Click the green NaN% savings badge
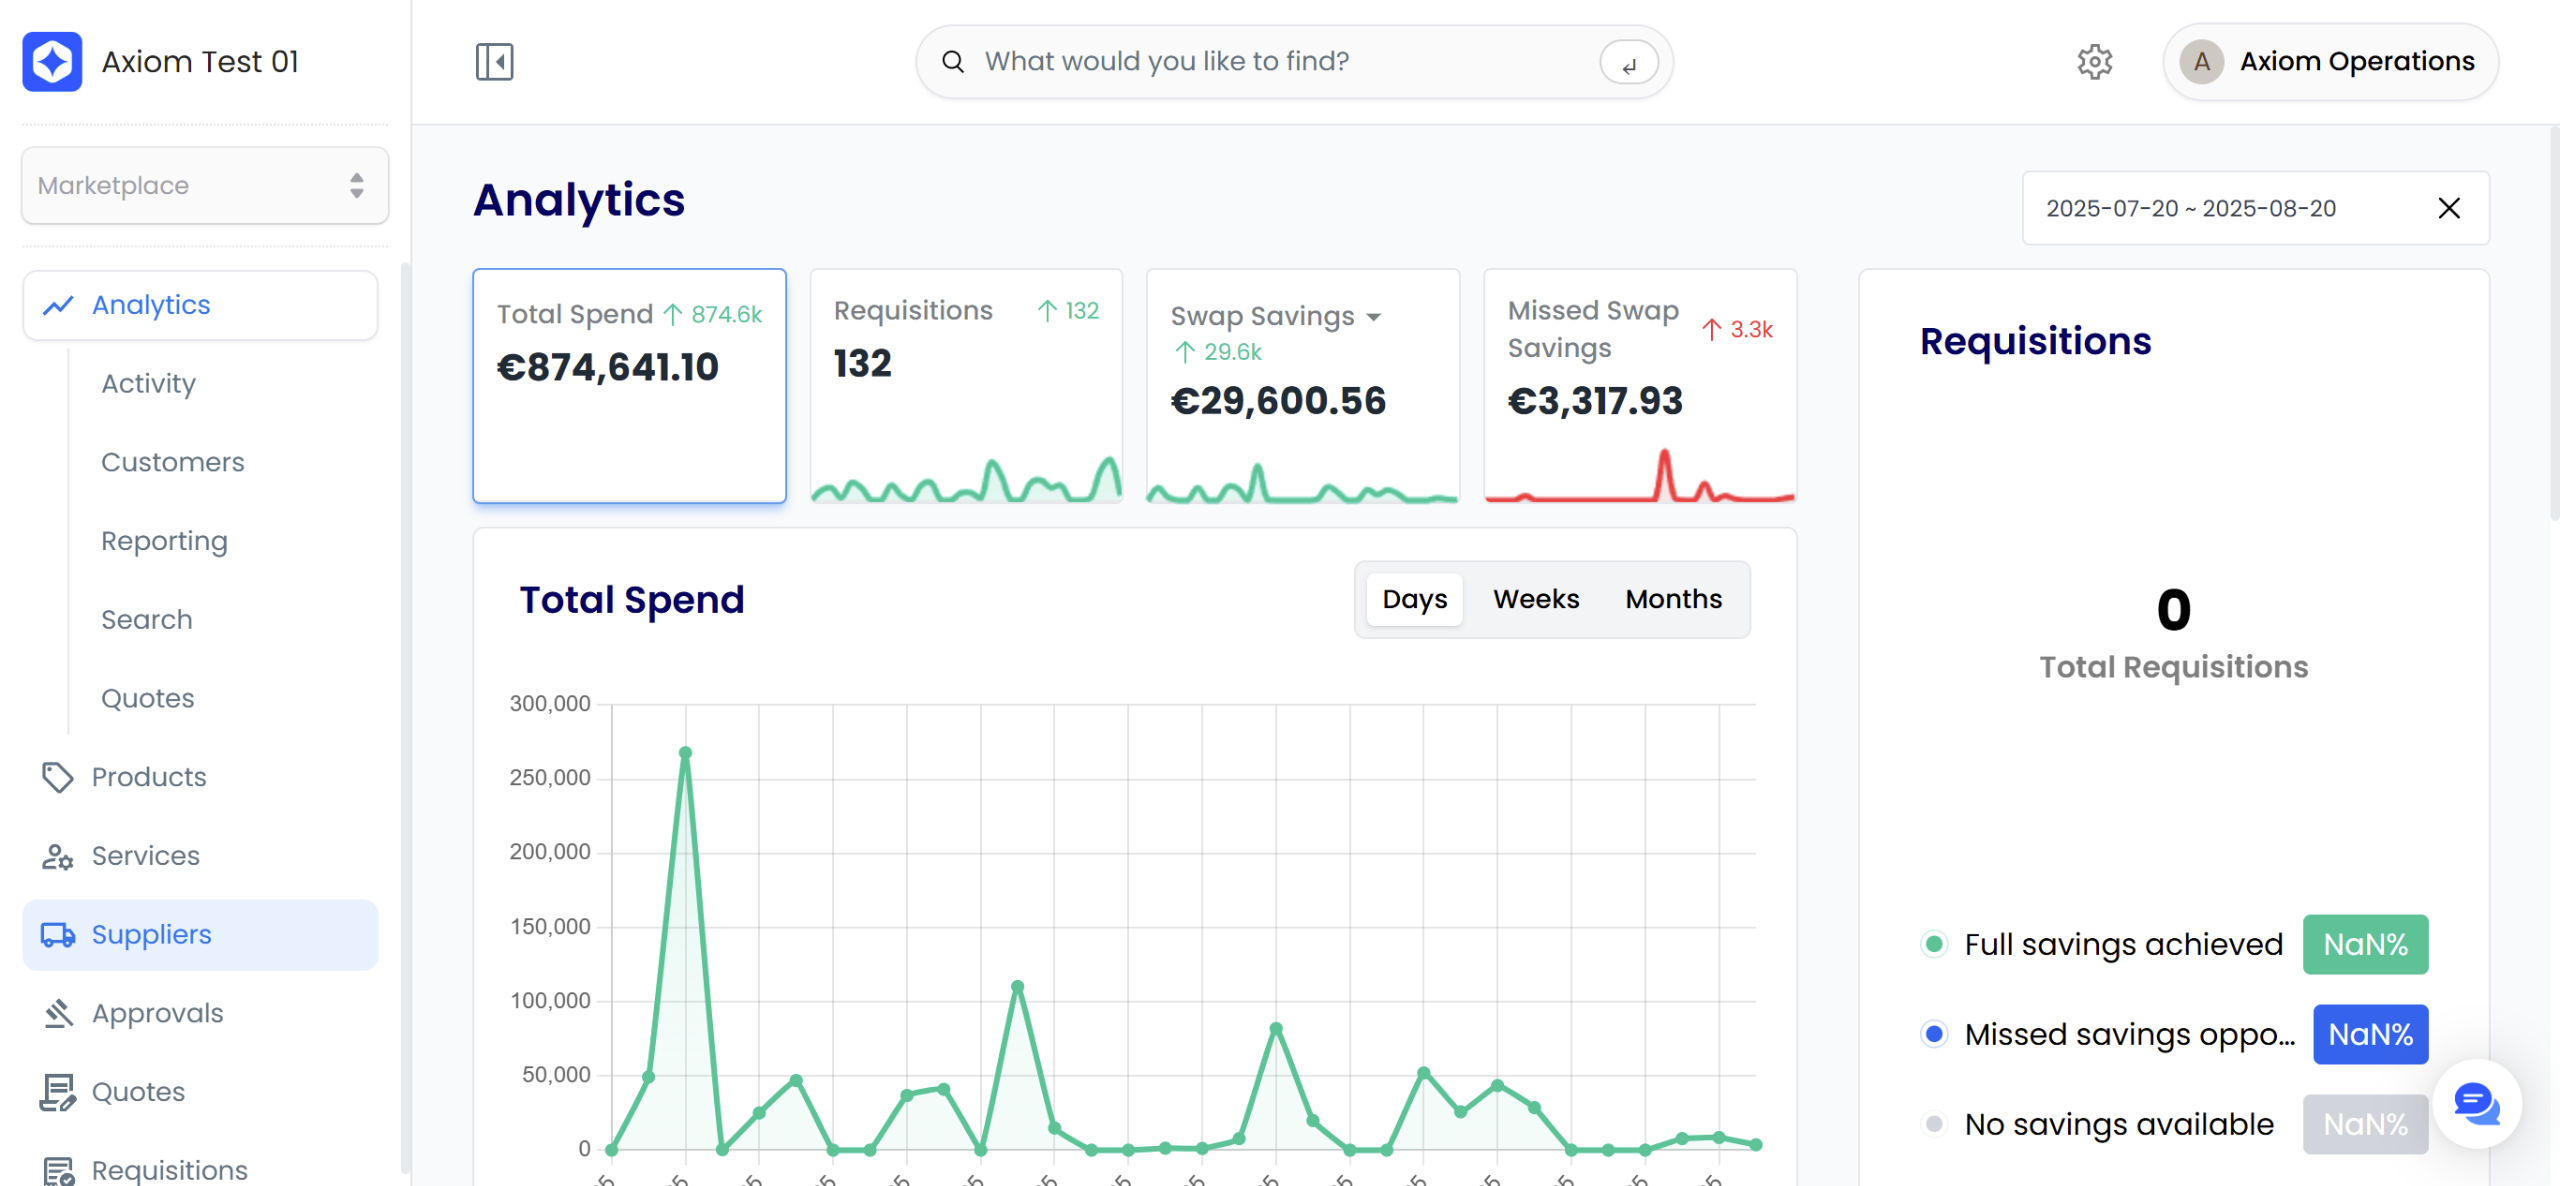This screenshot has width=2560, height=1186. [2365, 944]
